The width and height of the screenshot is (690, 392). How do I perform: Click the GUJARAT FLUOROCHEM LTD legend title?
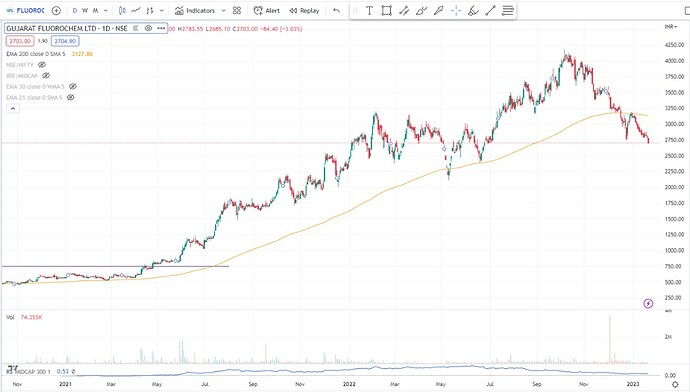[x=67, y=28]
